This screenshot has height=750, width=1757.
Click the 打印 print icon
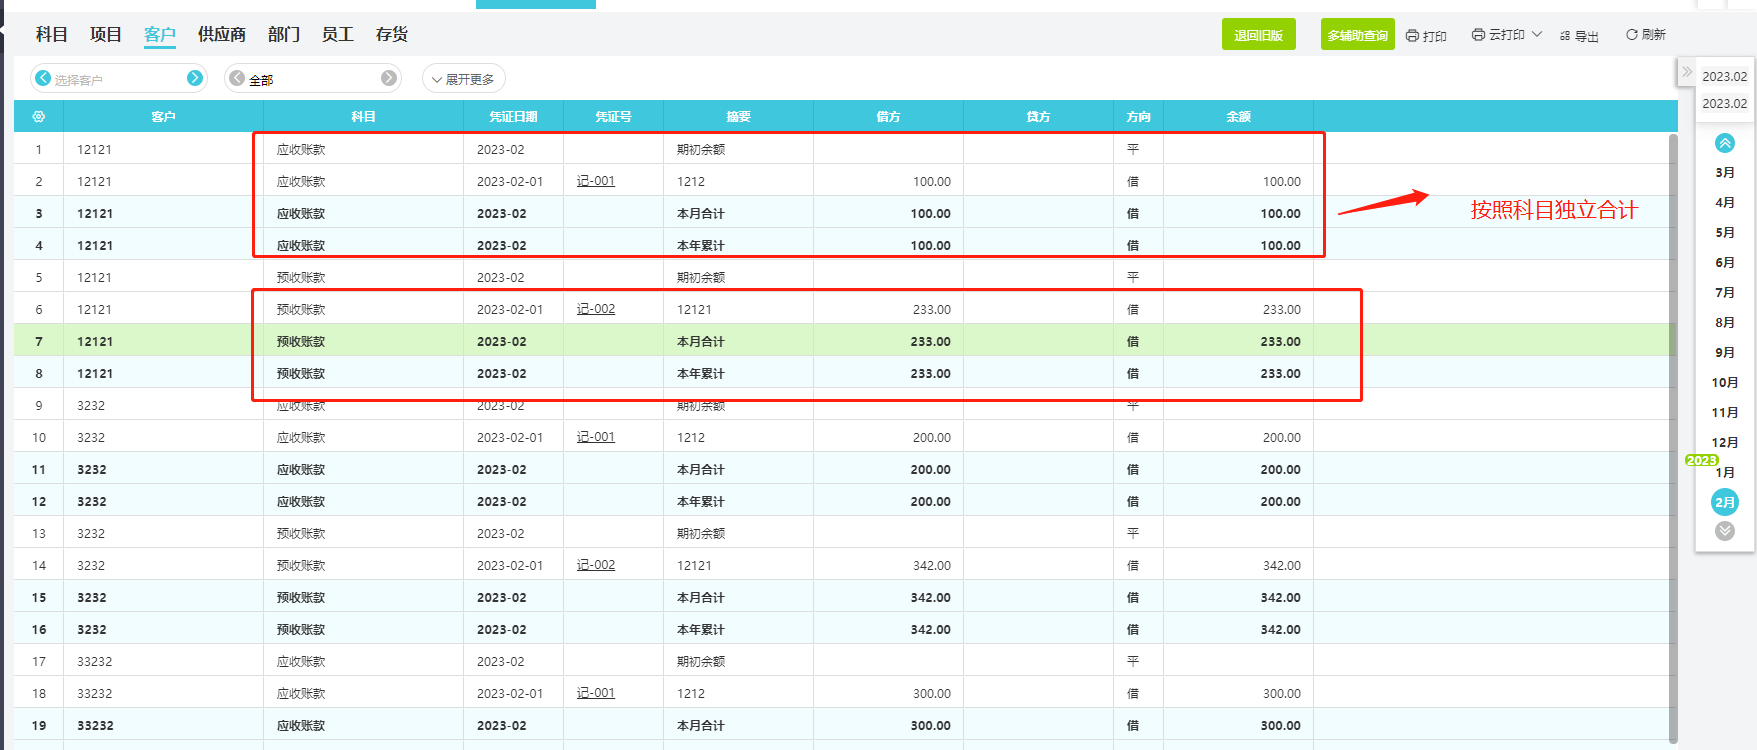click(1412, 36)
